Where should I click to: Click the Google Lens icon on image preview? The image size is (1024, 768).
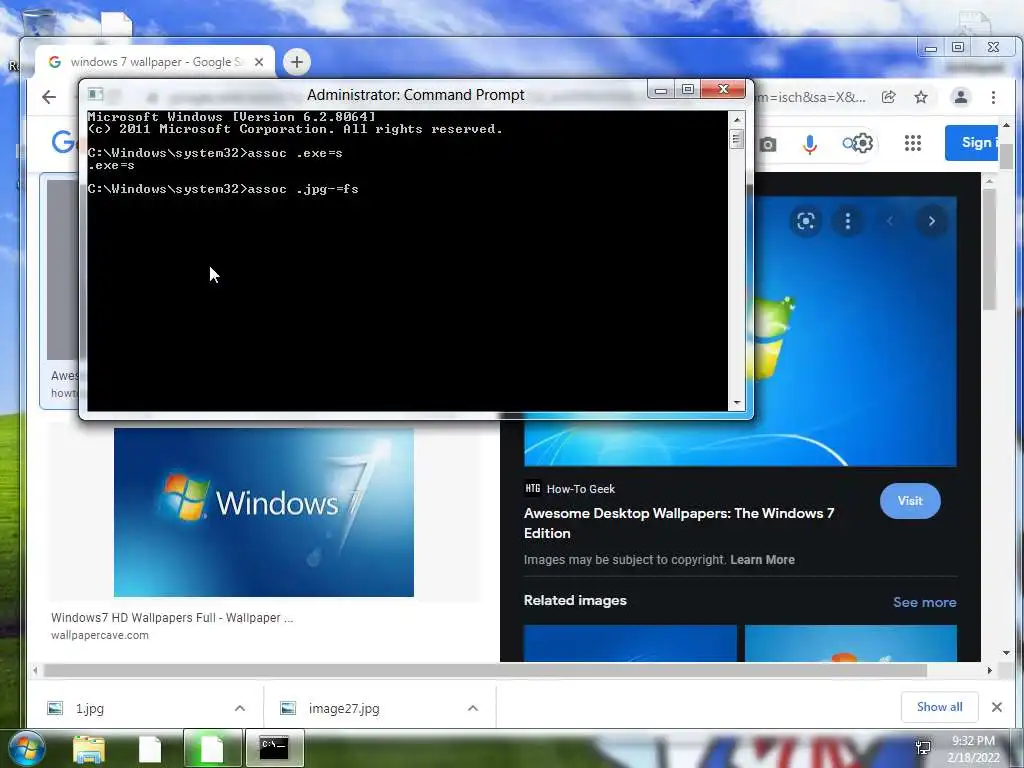(806, 221)
